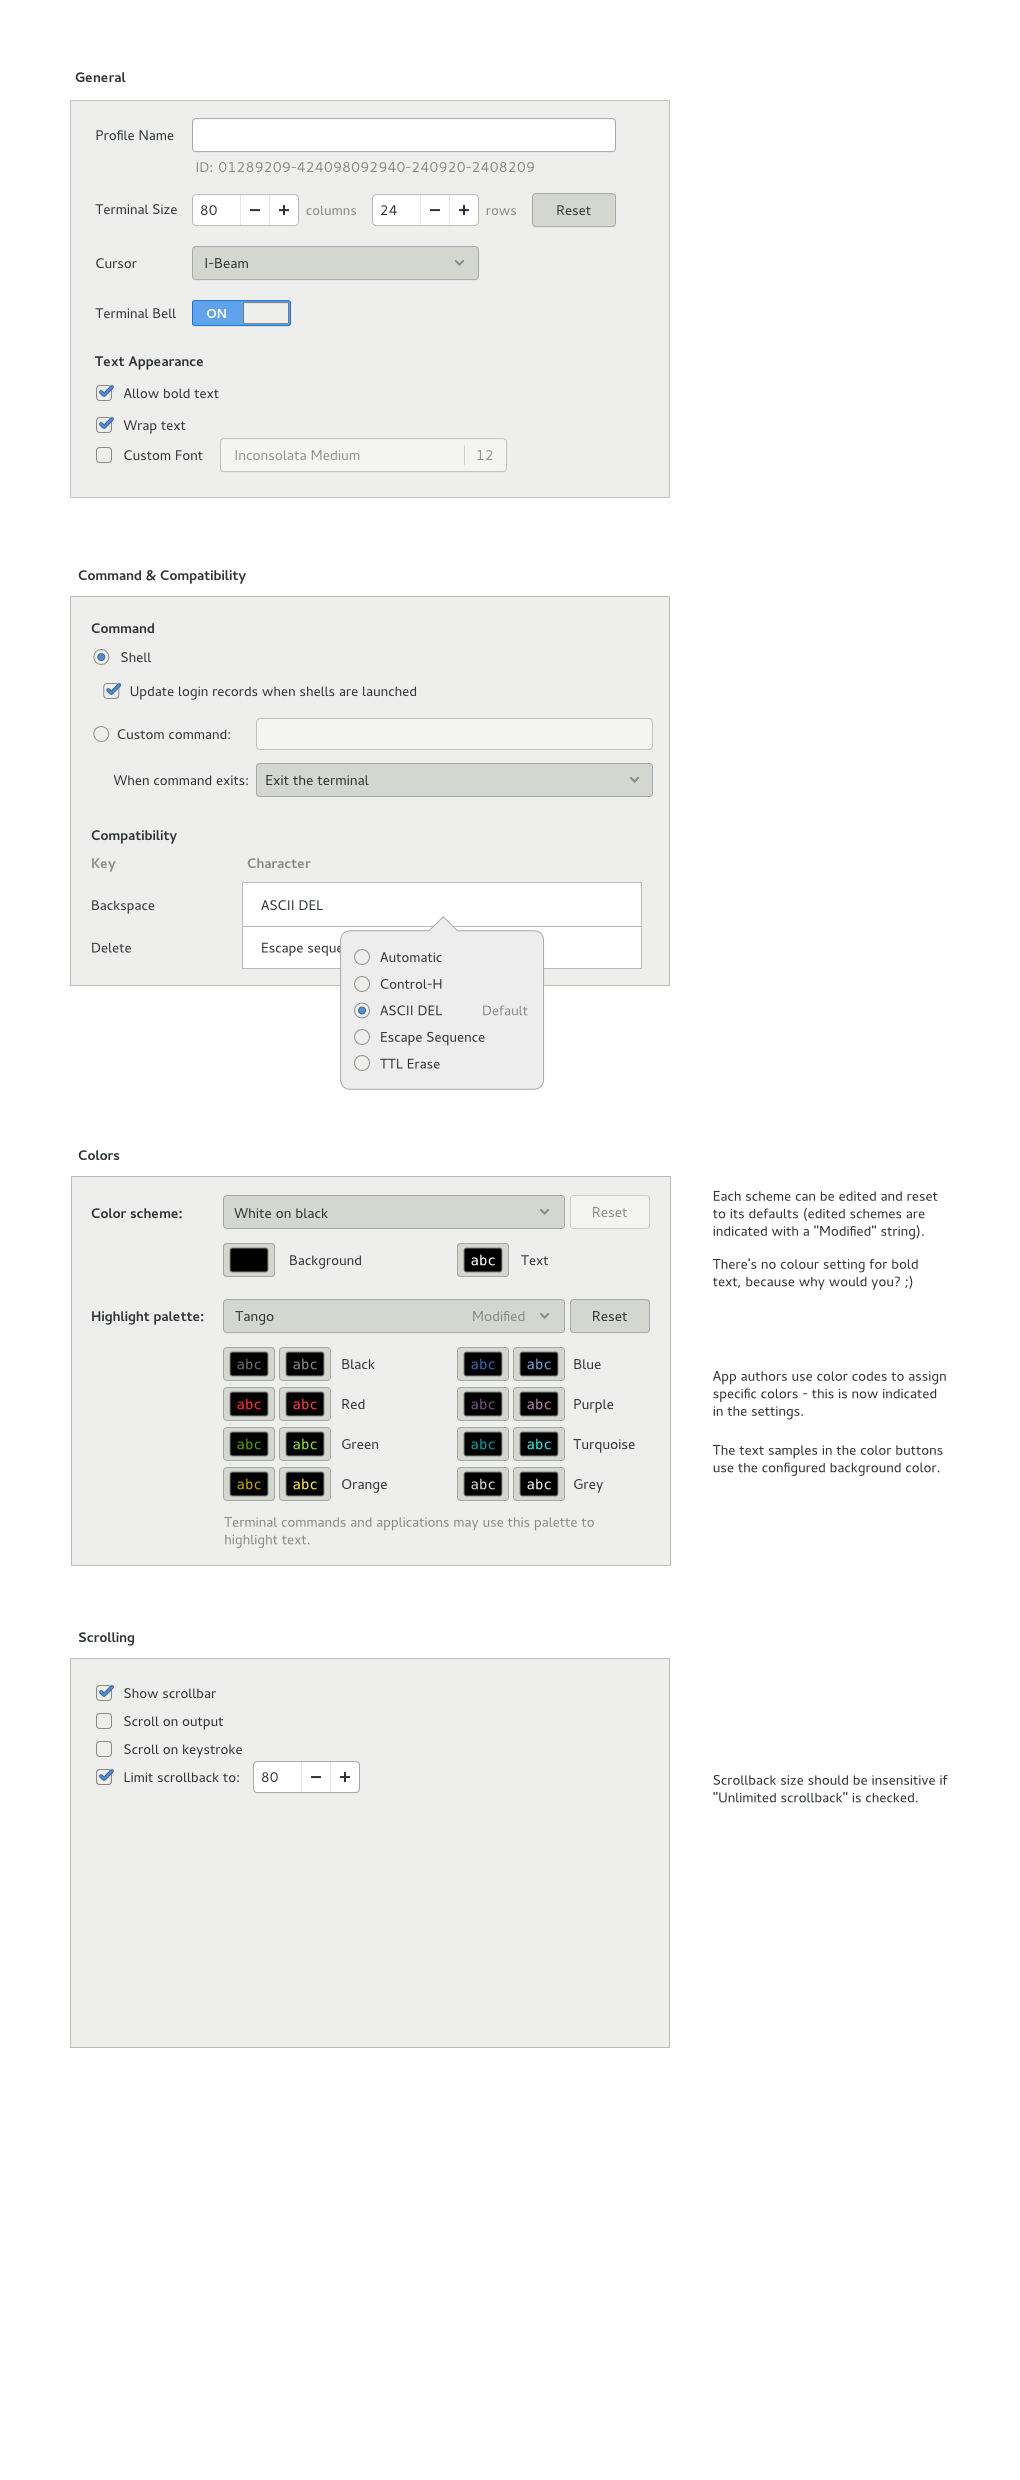Pick the Background color swatch
Image resolution: width=1020 pixels, height=2480 pixels.
point(249,1260)
